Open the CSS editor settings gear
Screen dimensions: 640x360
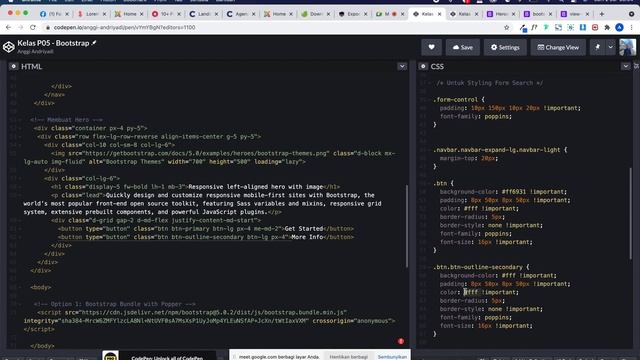(423, 66)
